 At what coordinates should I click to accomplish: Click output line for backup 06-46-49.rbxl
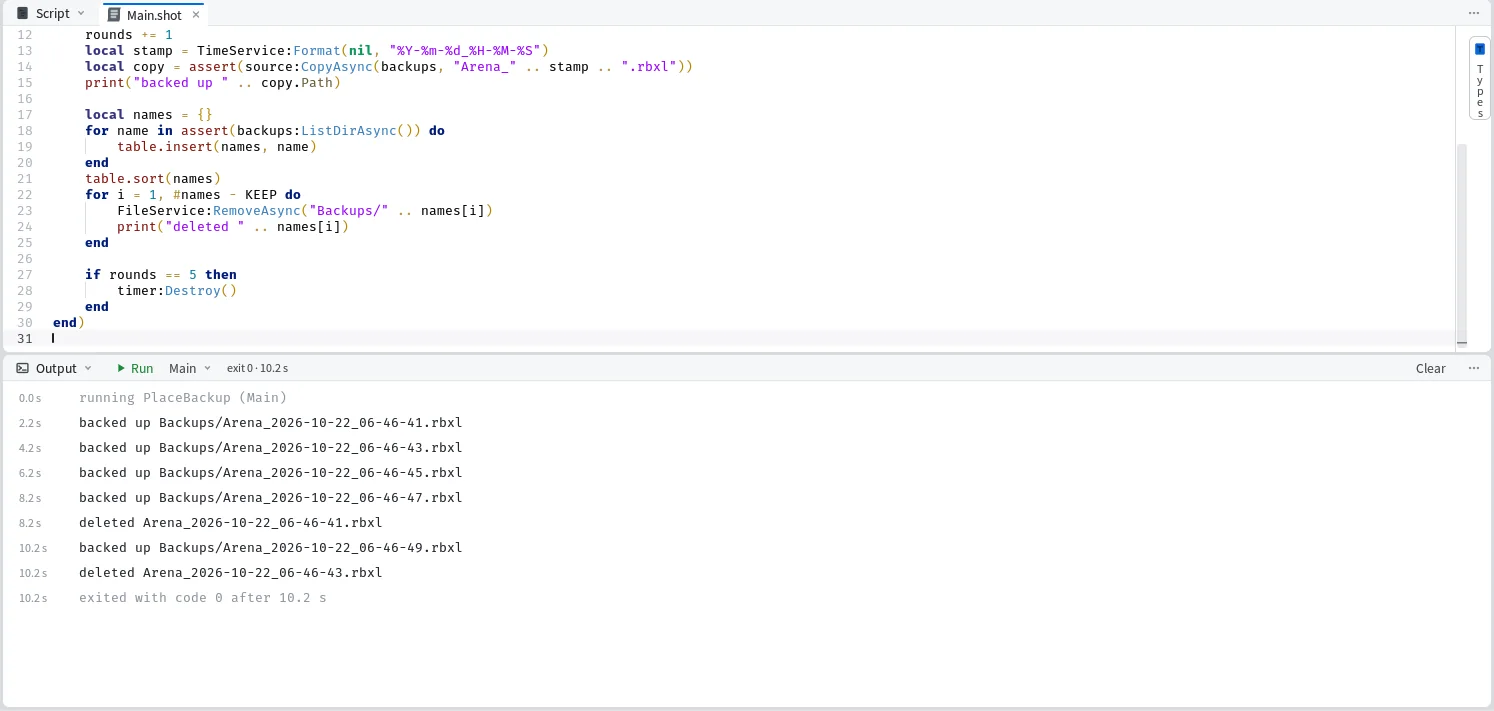pos(271,547)
